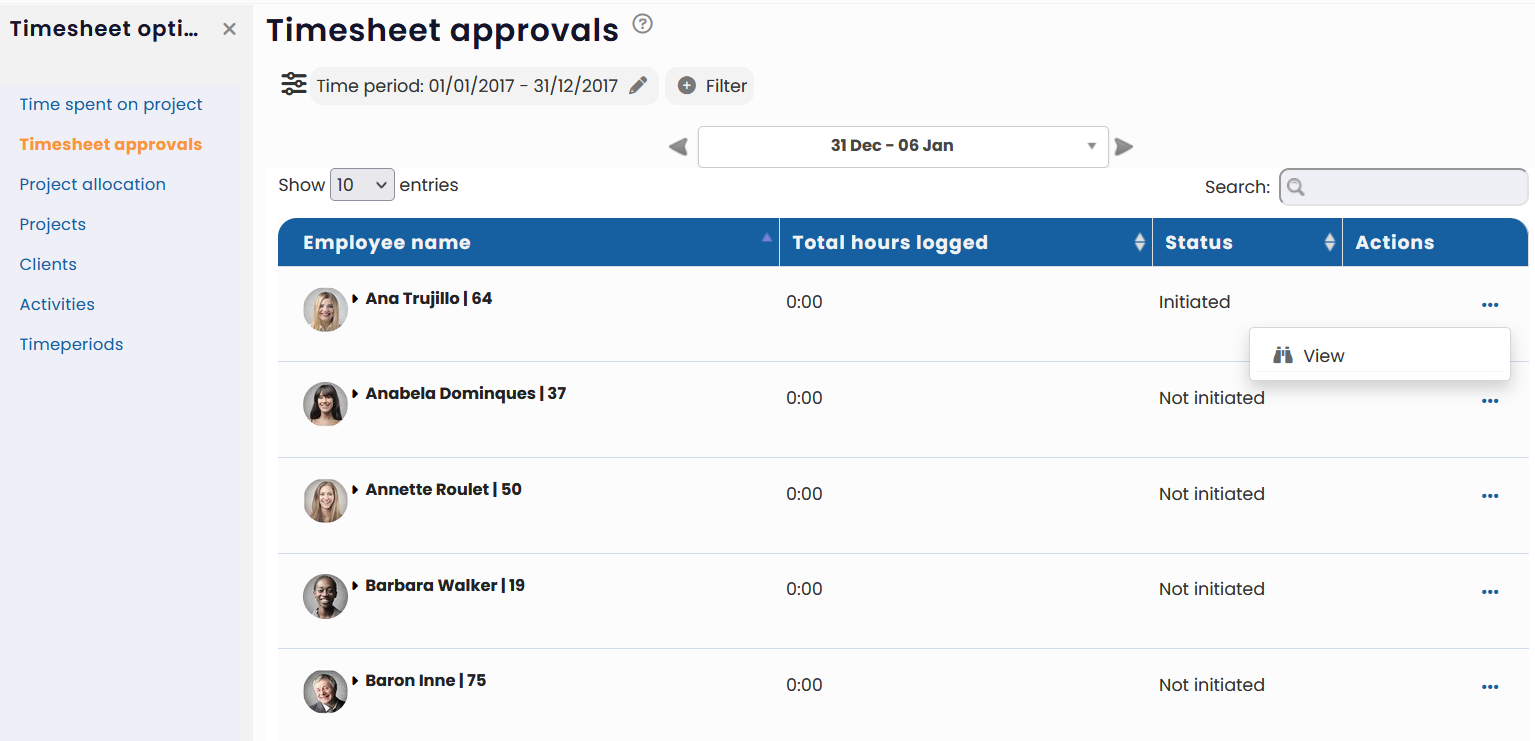The width and height of the screenshot is (1535, 741).
Task: Click the pencil icon to edit time period
Action: 638,85
